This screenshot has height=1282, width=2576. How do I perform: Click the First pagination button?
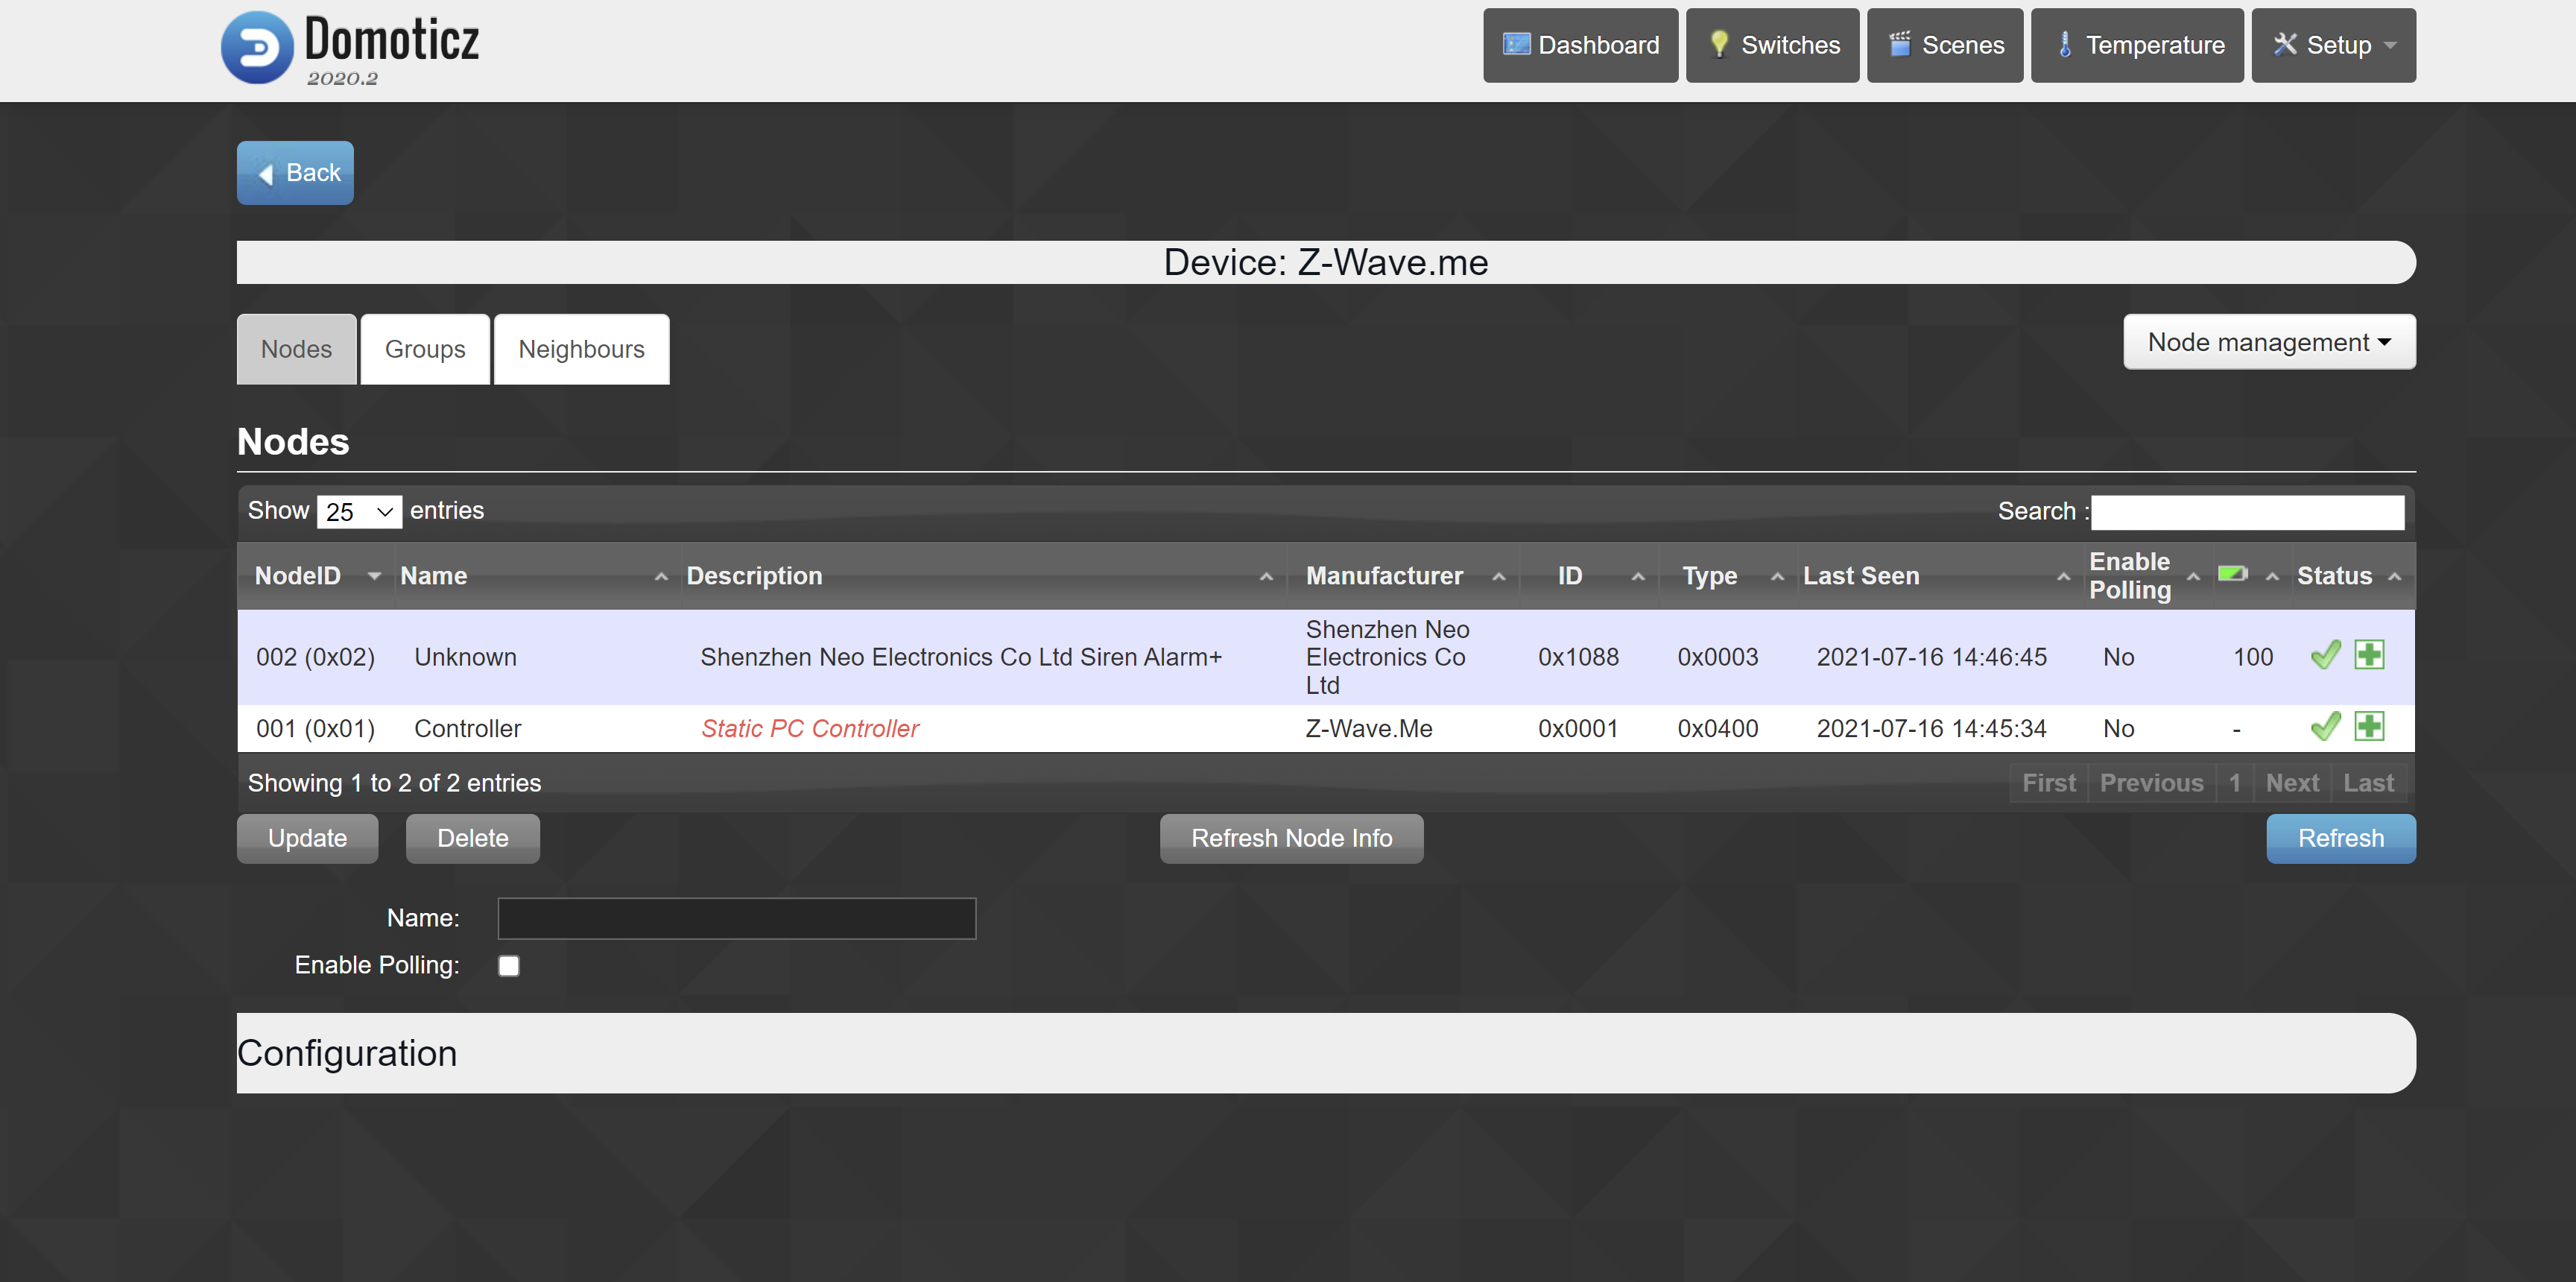click(x=2049, y=783)
